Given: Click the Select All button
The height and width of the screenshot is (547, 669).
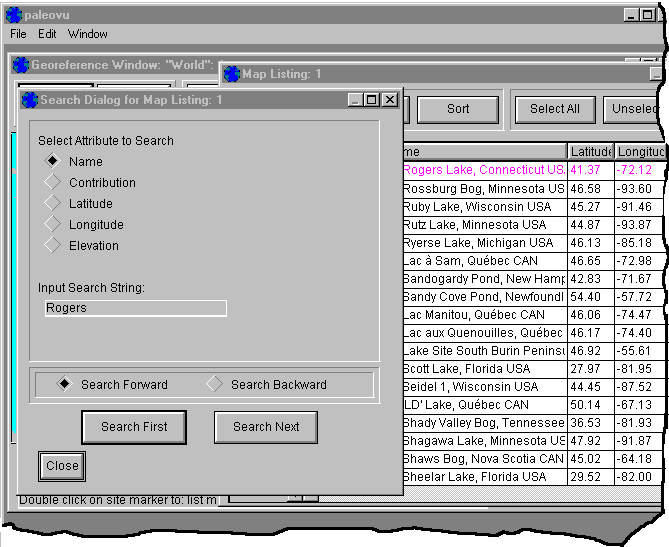Looking at the screenshot, I should pos(554,109).
